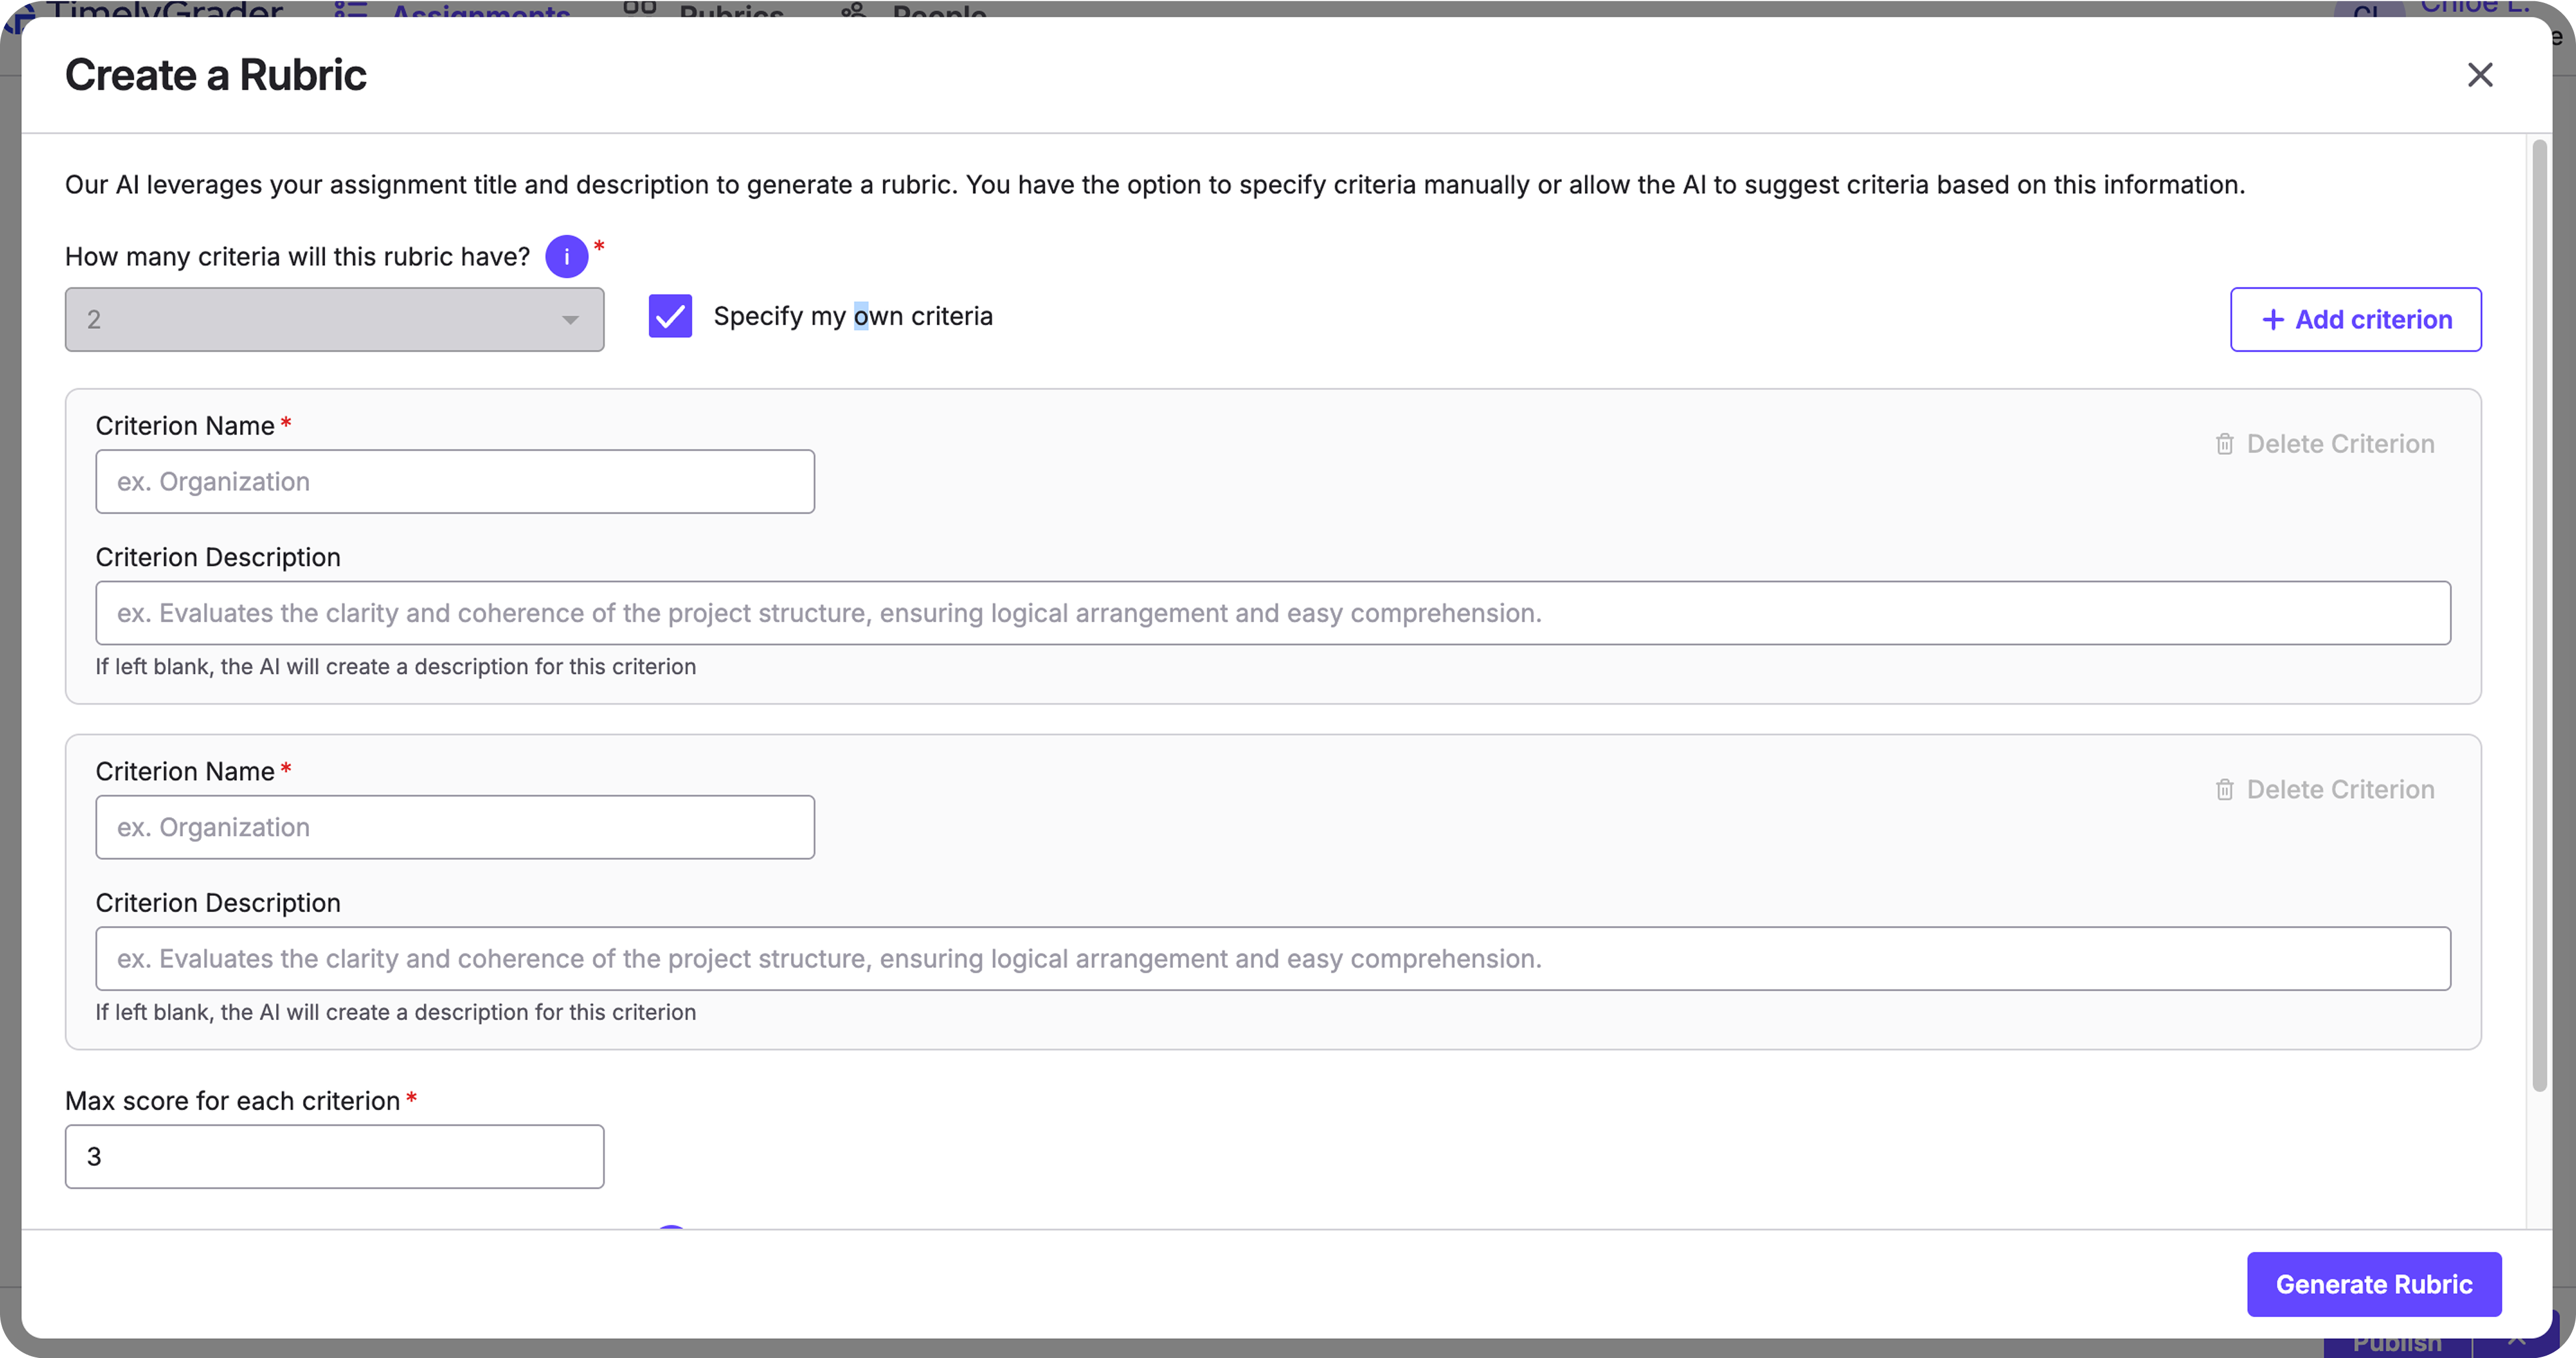Click the Add criterion button
Screen dimensions: 2576x1358
[2355, 320]
